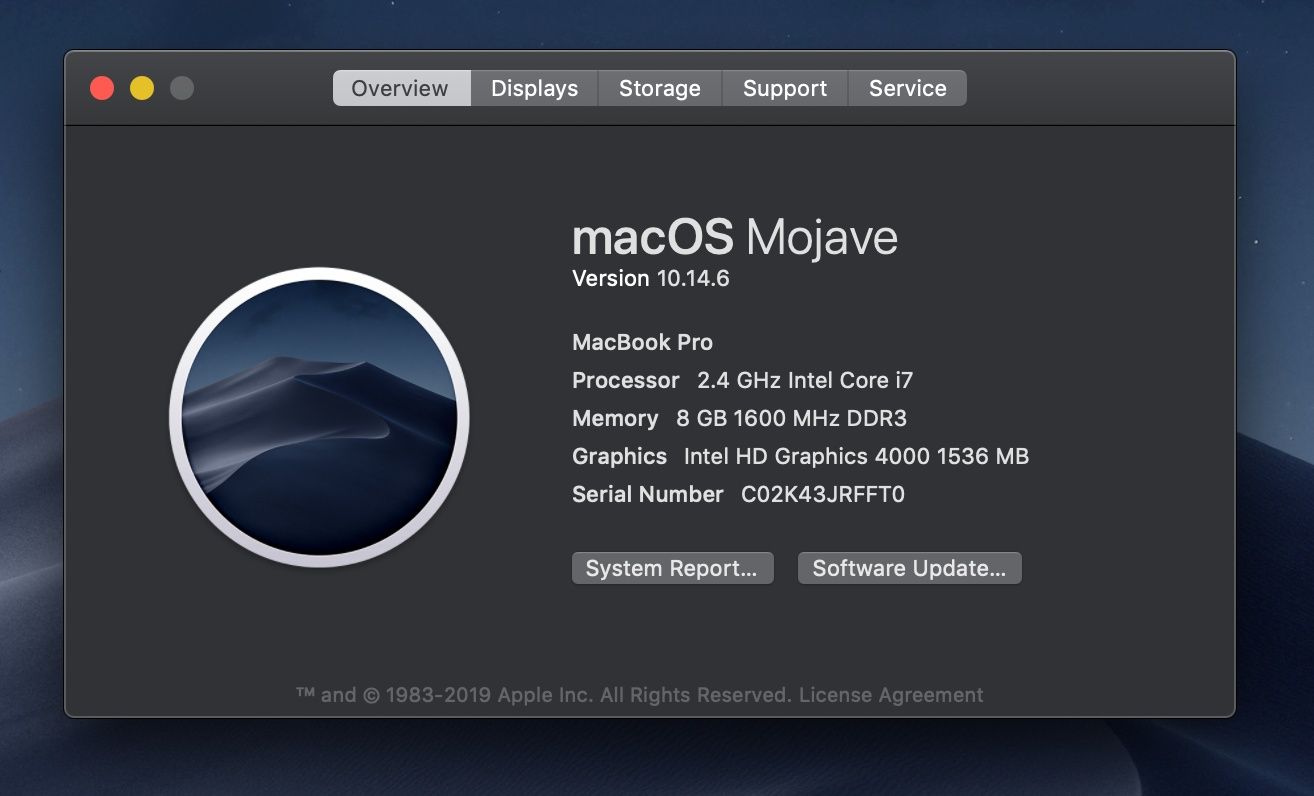Click the grayed-out zoom window button

point(182,88)
